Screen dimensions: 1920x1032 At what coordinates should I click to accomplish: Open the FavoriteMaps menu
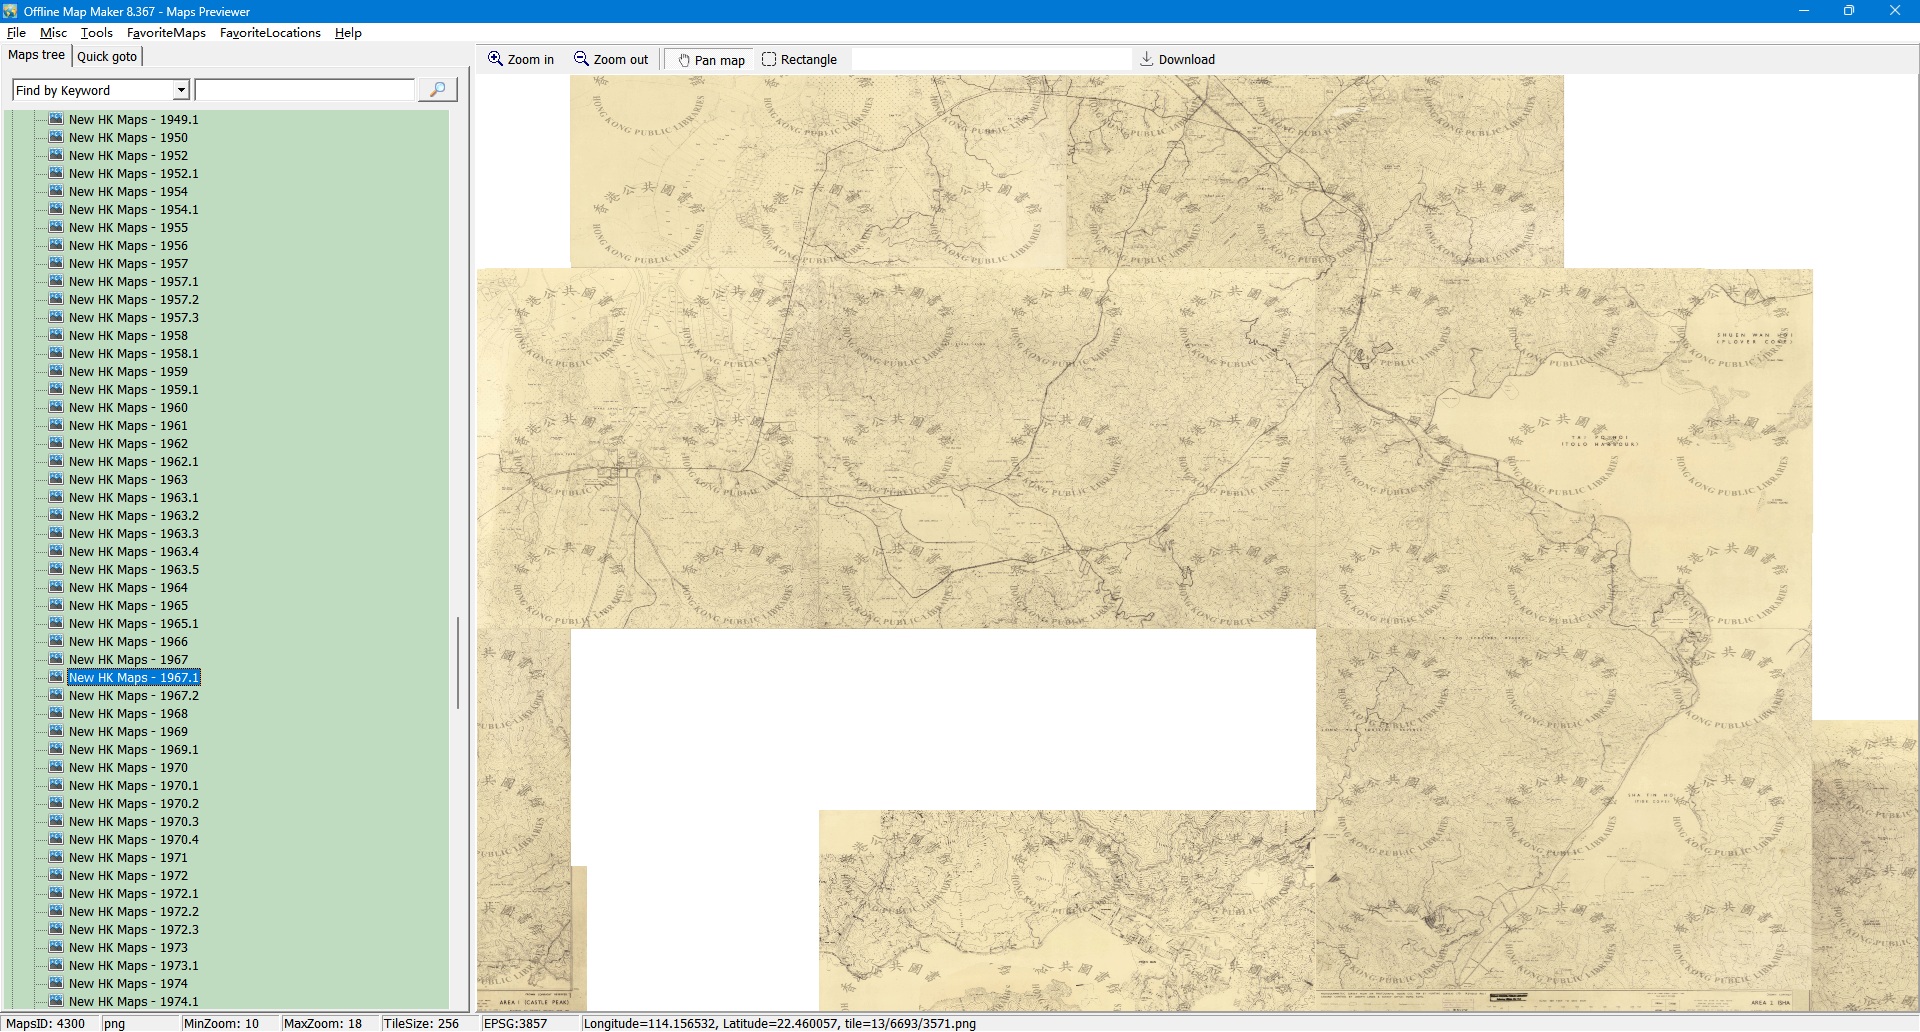(166, 33)
